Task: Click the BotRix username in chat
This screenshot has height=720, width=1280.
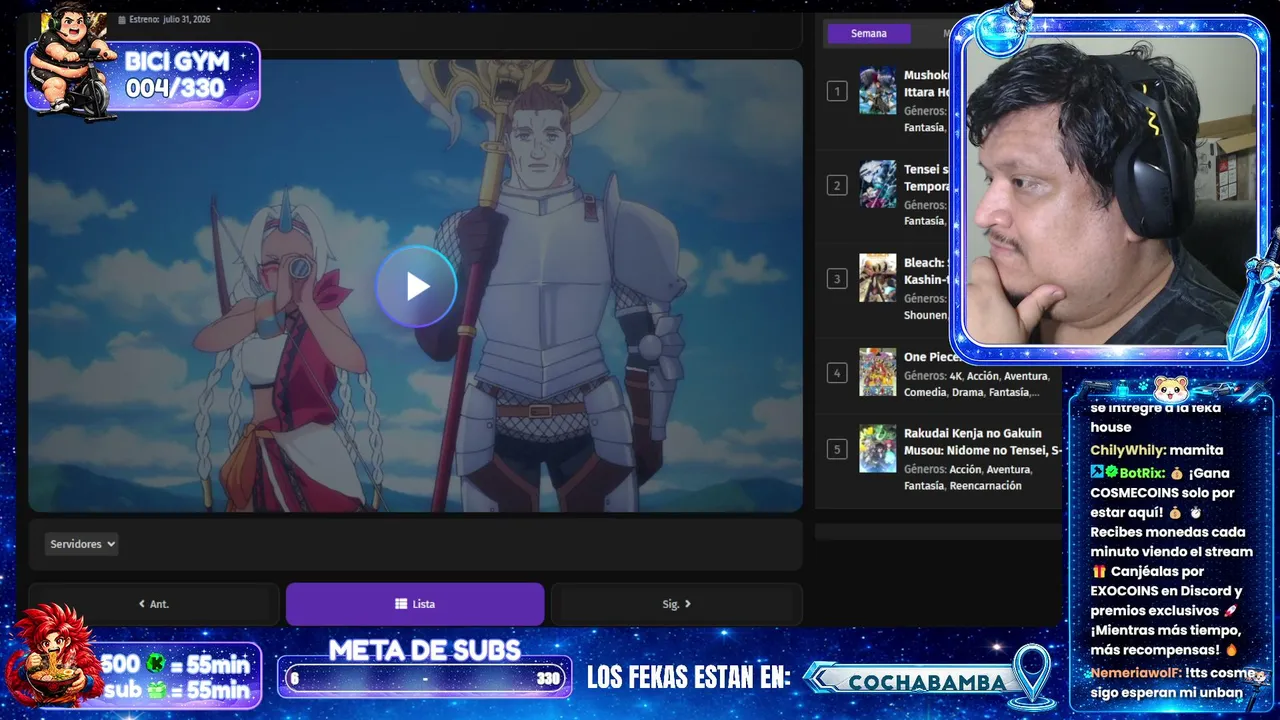Action: 1141,473
